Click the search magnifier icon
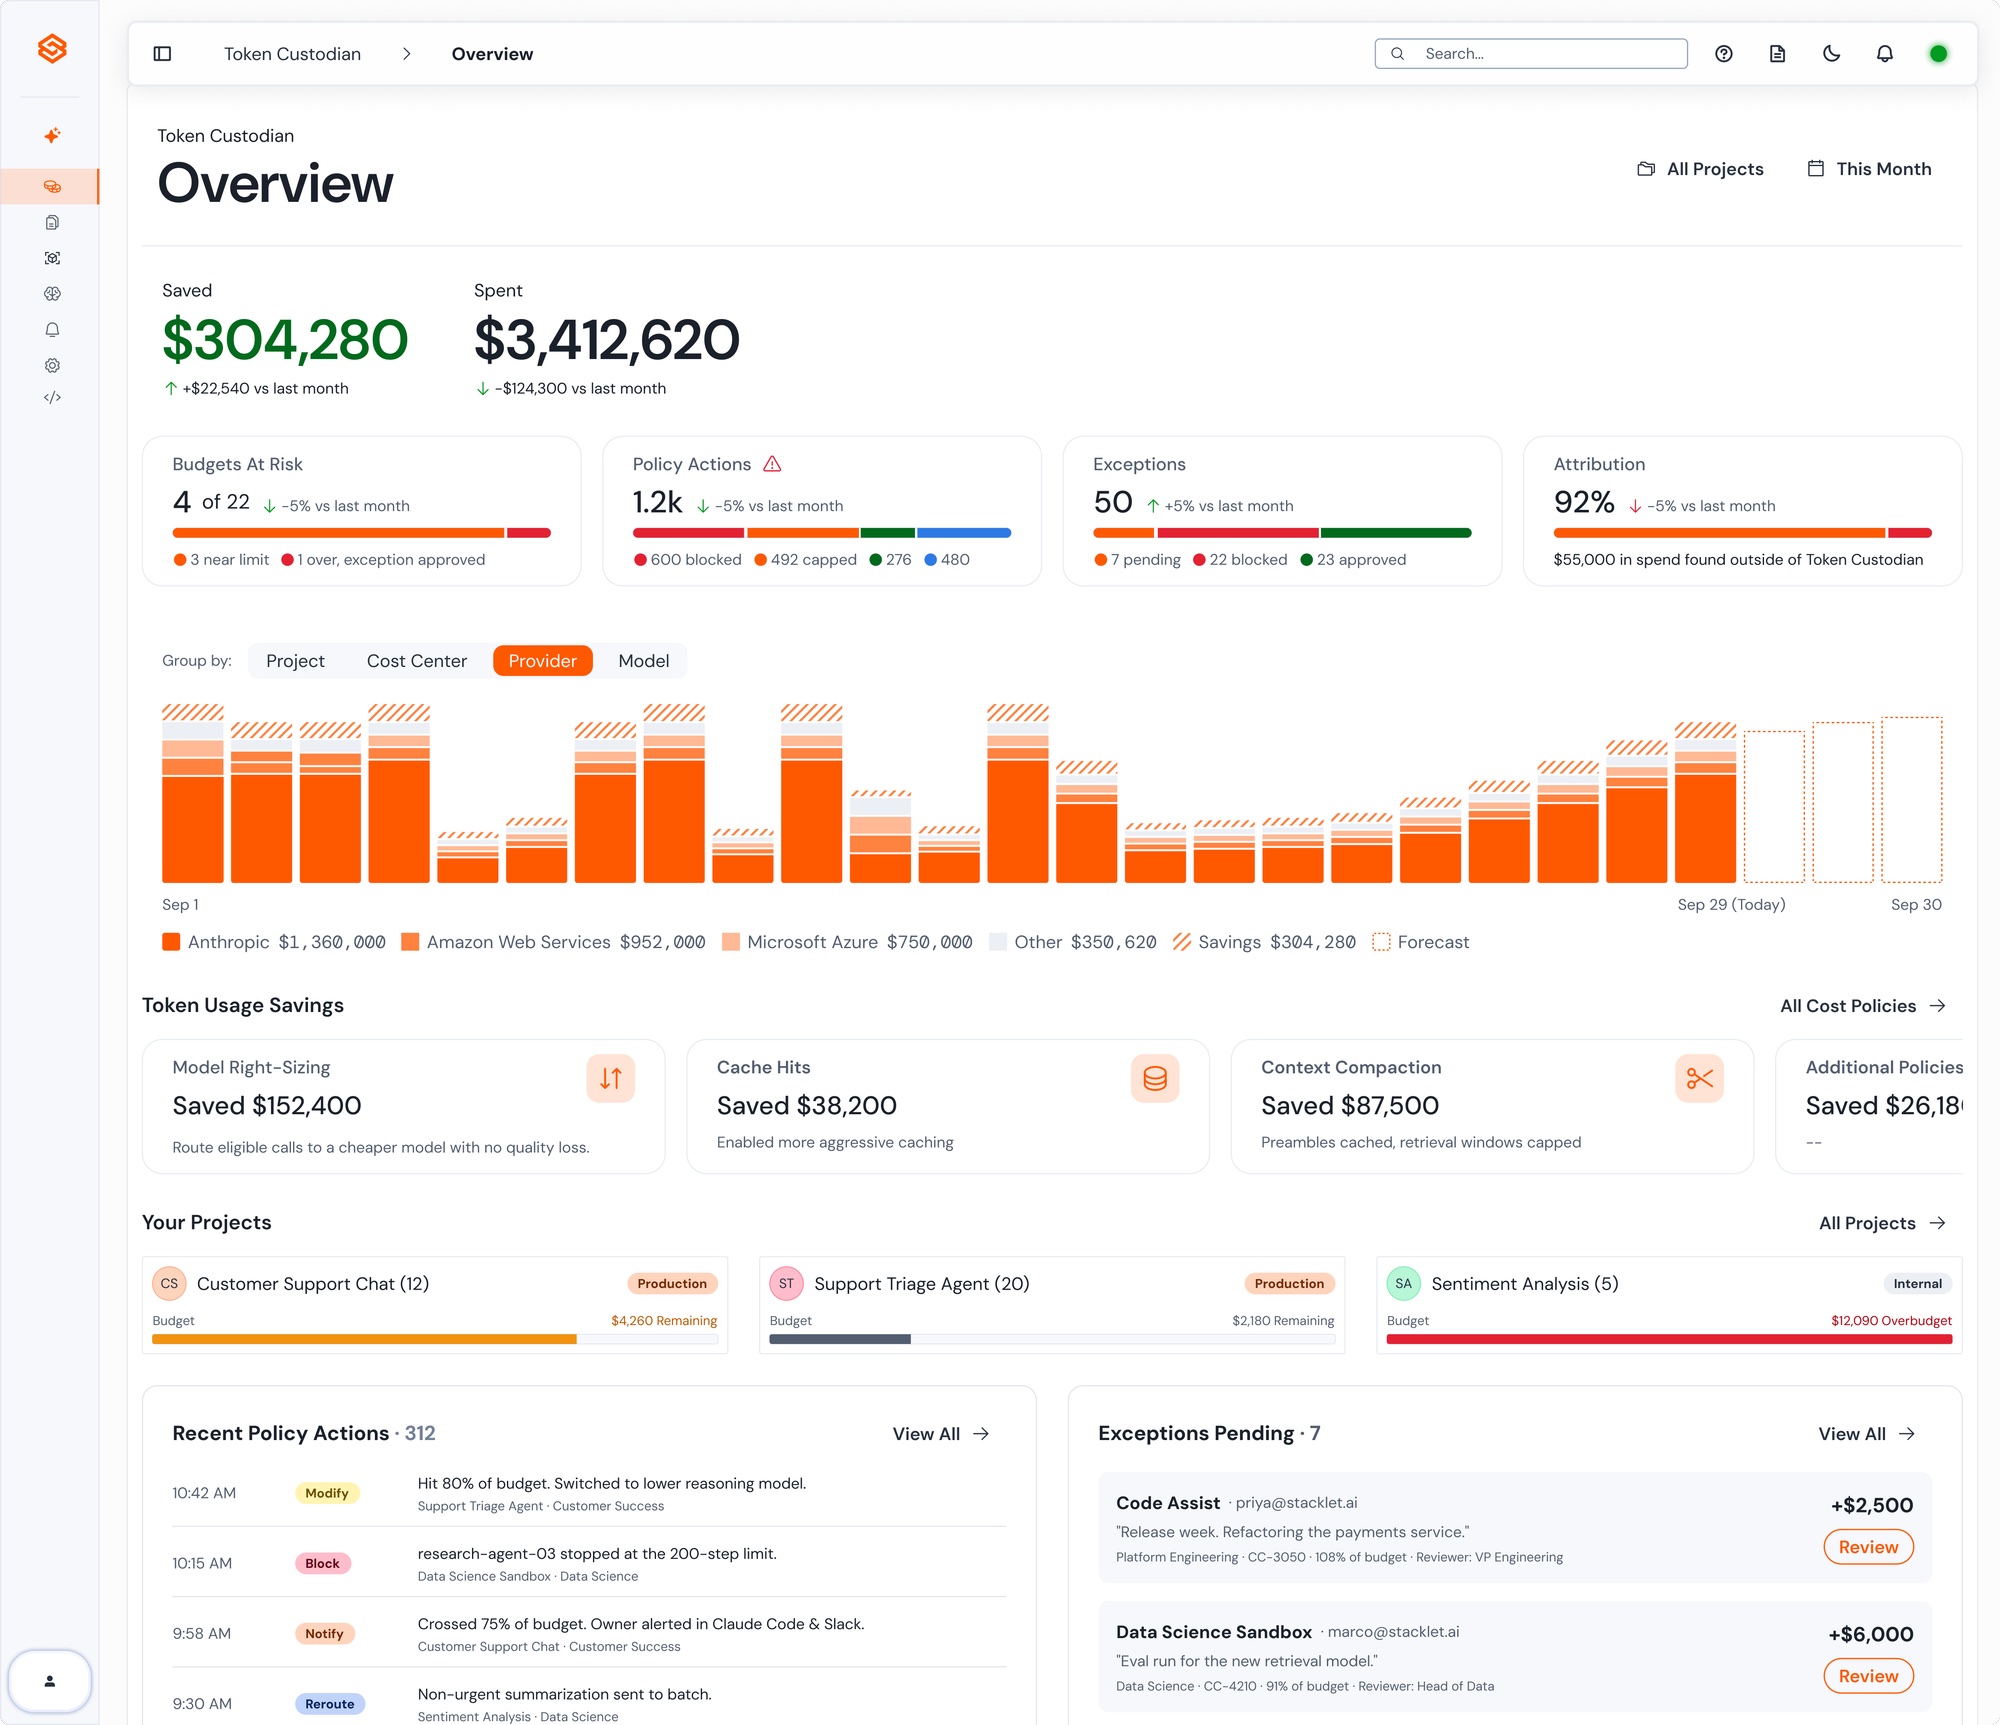 point(1398,54)
